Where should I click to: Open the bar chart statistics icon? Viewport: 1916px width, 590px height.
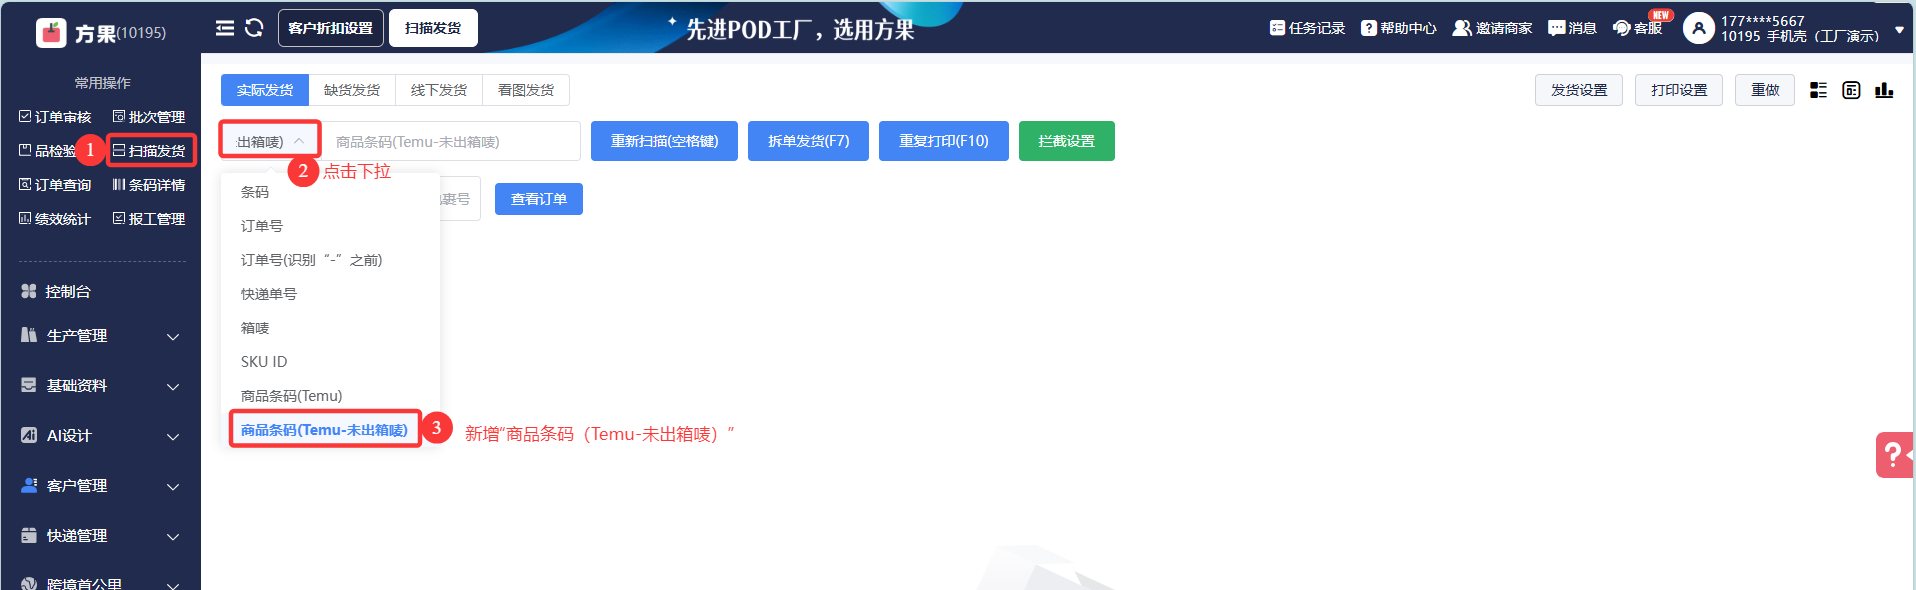(x=1884, y=90)
